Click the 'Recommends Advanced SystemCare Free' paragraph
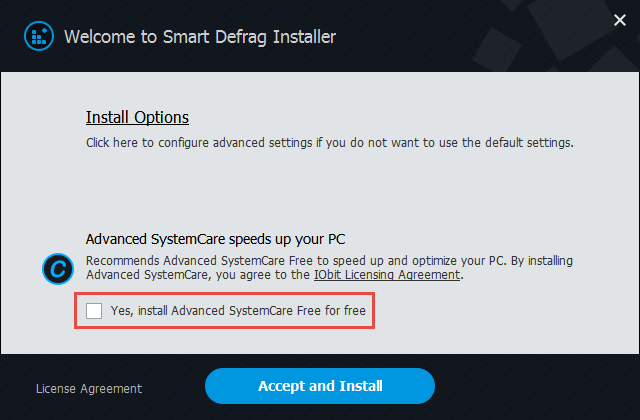The height and width of the screenshot is (420, 640). click(329, 268)
